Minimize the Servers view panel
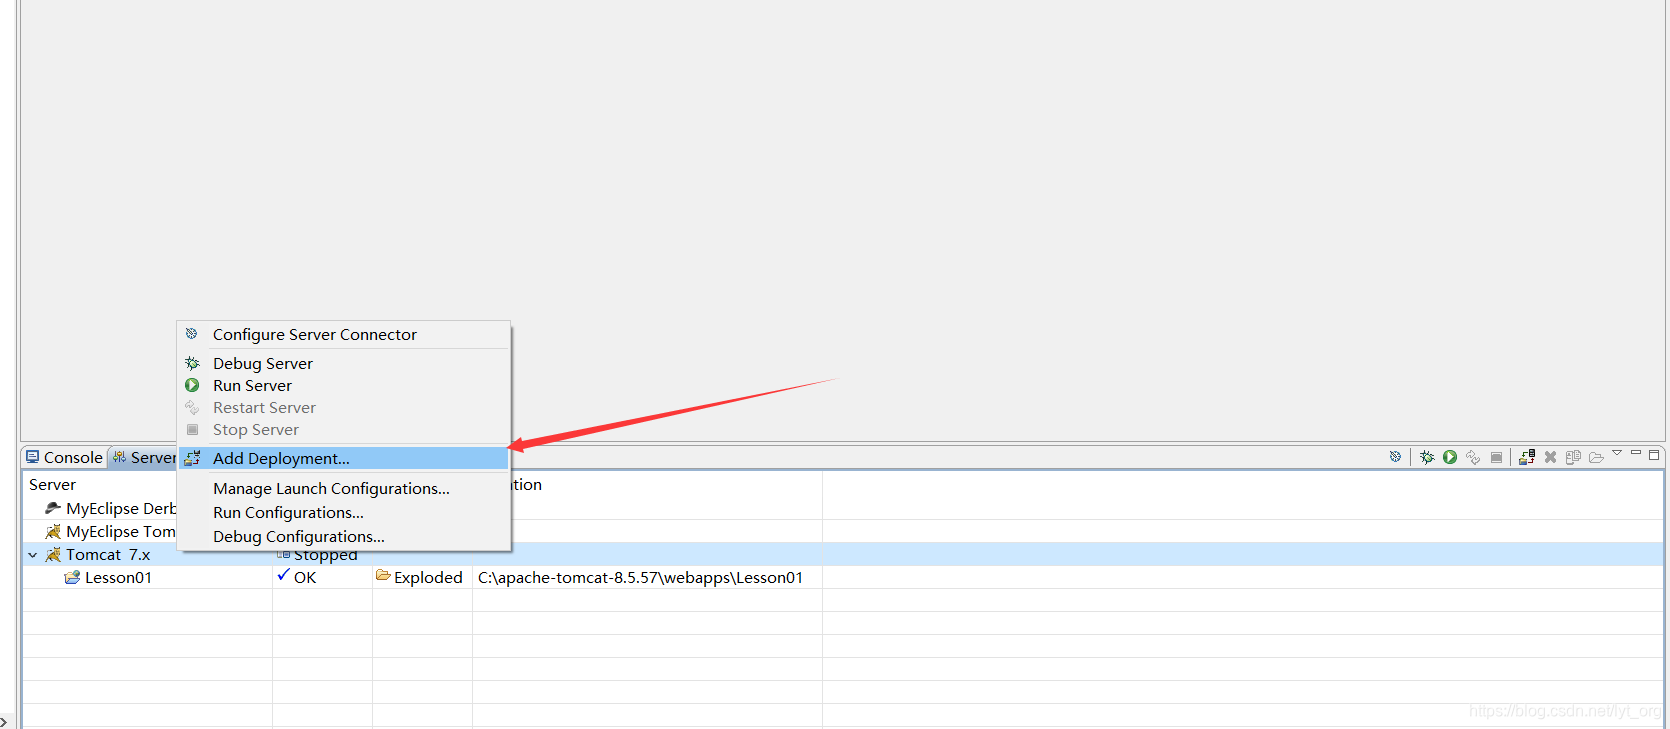Screen dimensions: 1670x729 tap(1636, 454)
